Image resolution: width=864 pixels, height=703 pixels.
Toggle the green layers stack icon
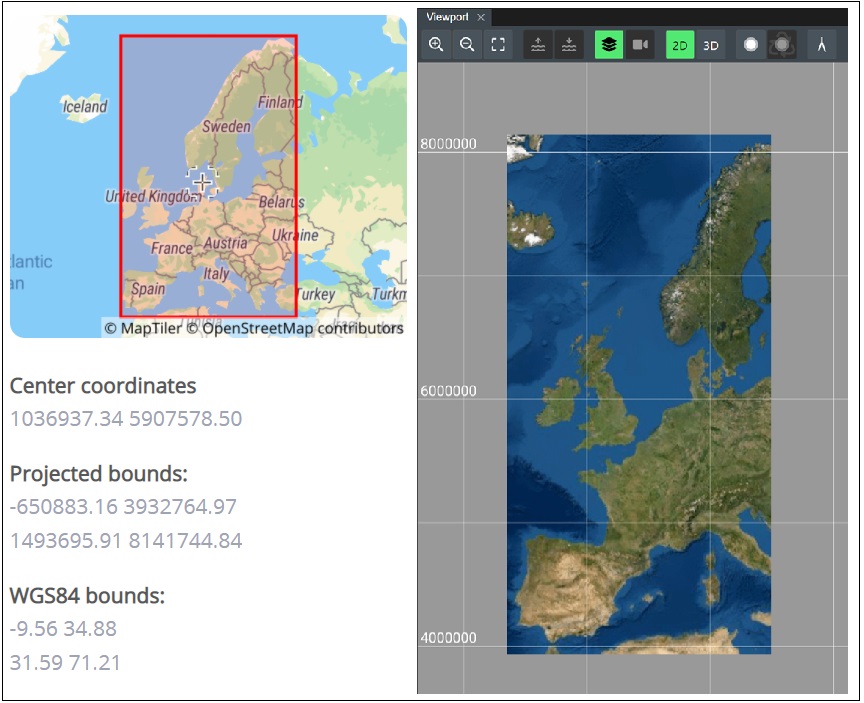(609, 45)
